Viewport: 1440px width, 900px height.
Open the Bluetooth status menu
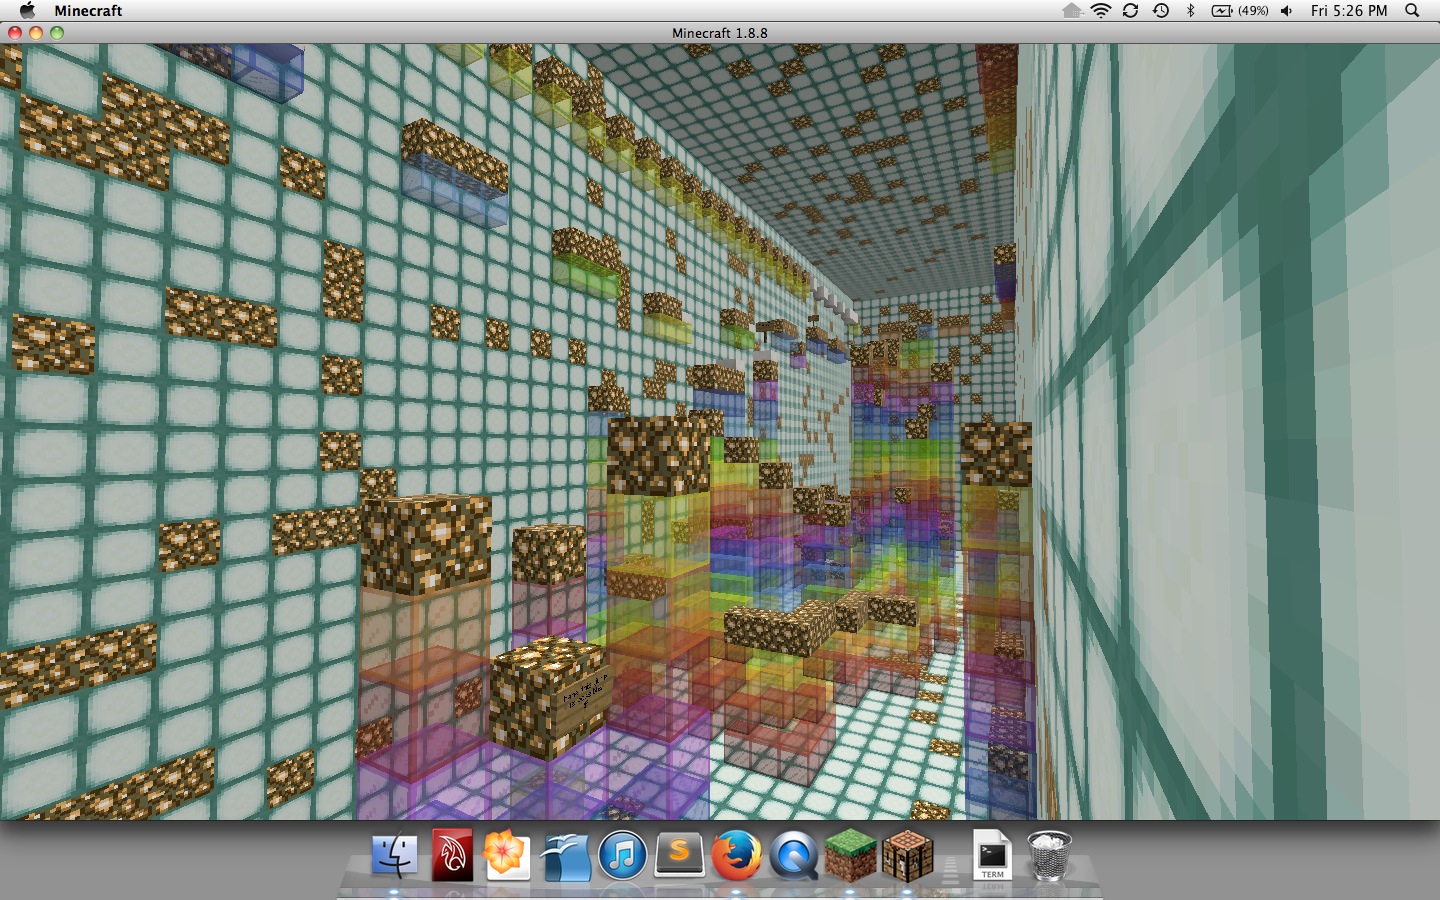click(1190, 10)
